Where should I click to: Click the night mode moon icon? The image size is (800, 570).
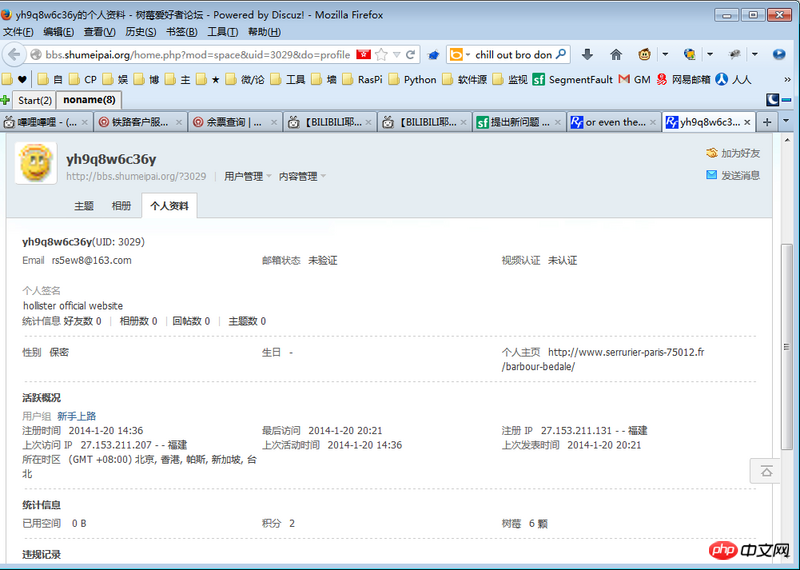(772, 100)
